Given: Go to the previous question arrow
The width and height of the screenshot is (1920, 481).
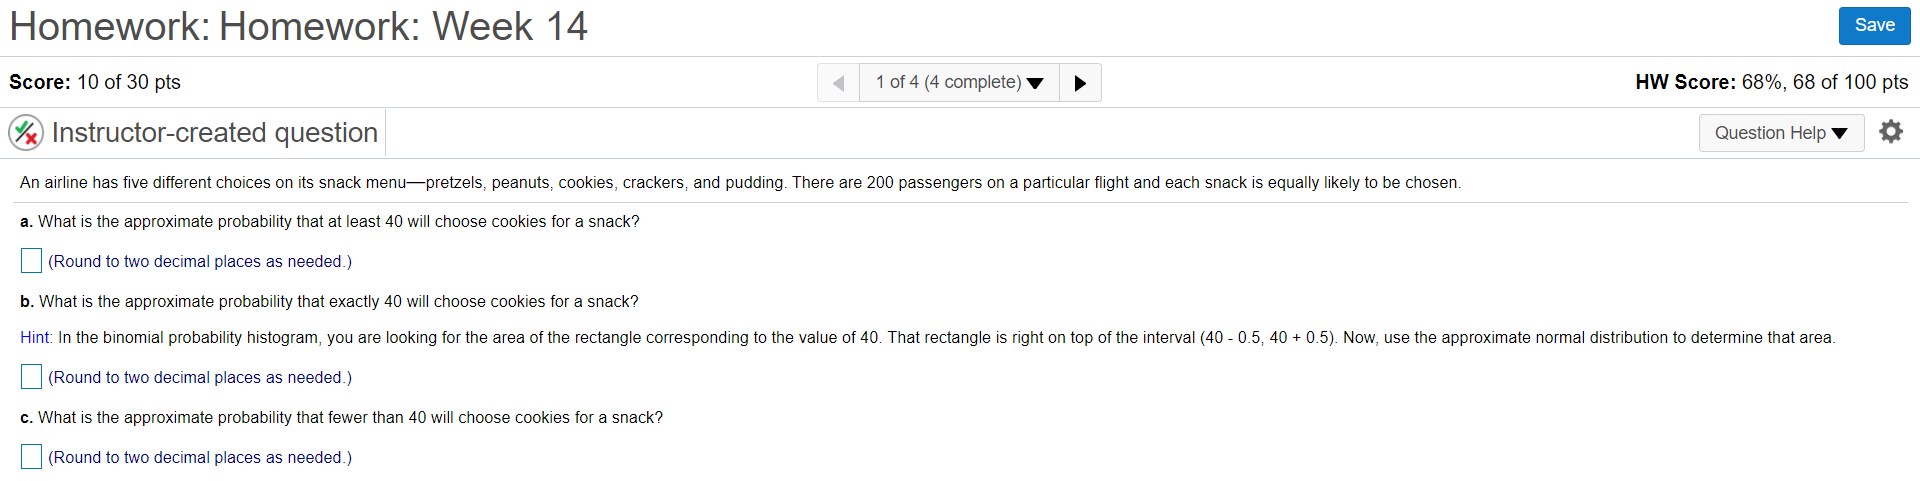Looking at the screenshot, I should pyautogui.click(x=839, y=83).
